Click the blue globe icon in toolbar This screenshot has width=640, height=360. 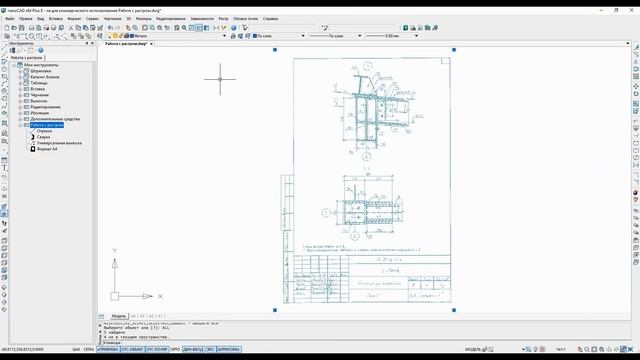(233, 28)
